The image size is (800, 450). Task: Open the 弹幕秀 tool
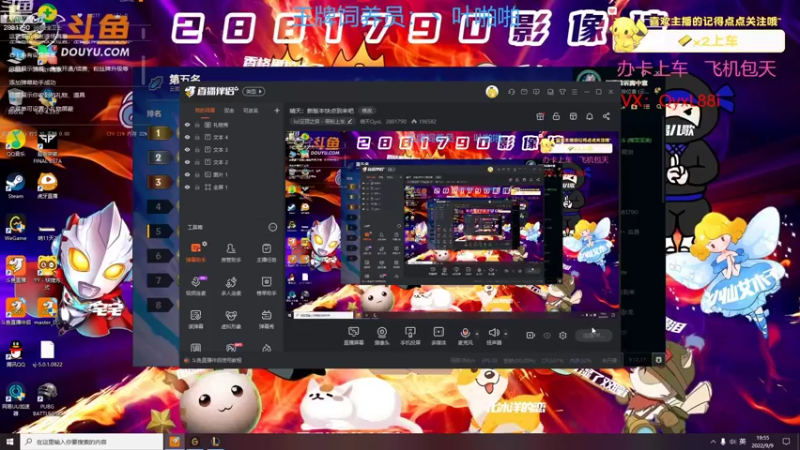[x=266, y=319]
